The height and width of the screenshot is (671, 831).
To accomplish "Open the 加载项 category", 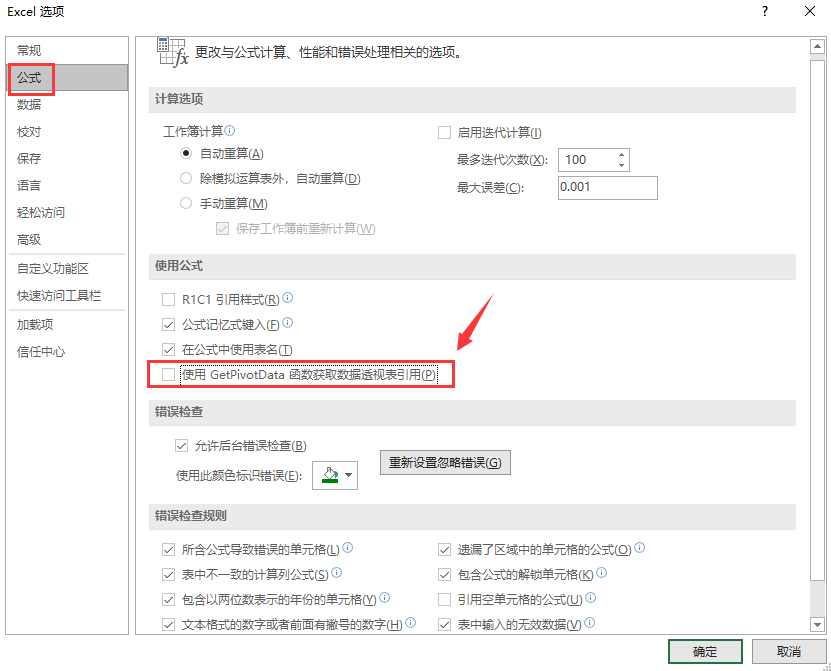I will [x=67, y=324].
